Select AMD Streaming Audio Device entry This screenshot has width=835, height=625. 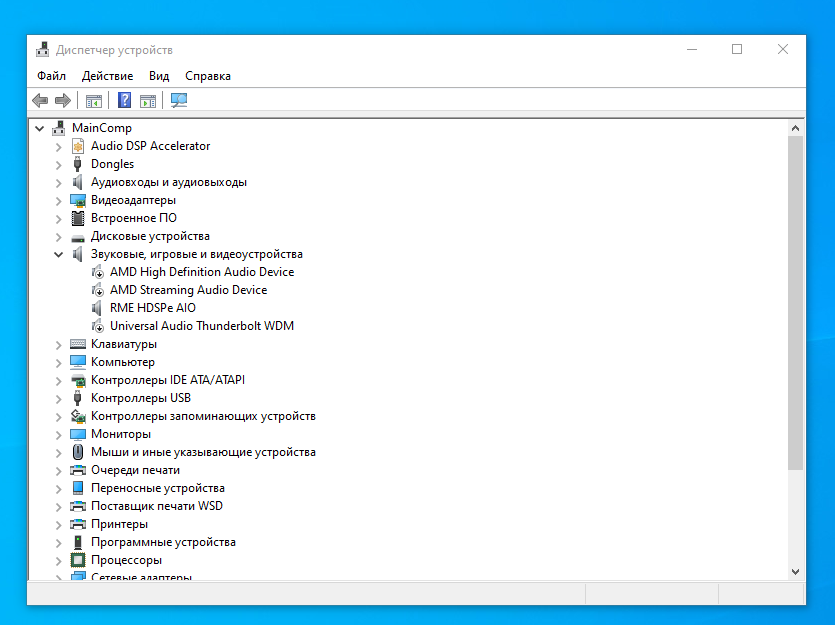[189, 290]
